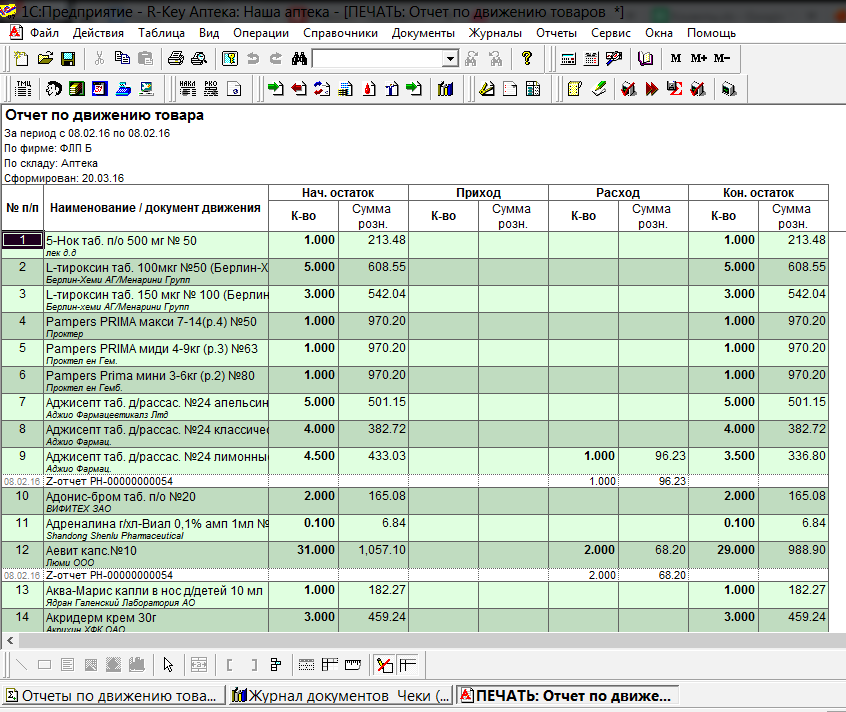Click the binoculars Find icon

298,59
